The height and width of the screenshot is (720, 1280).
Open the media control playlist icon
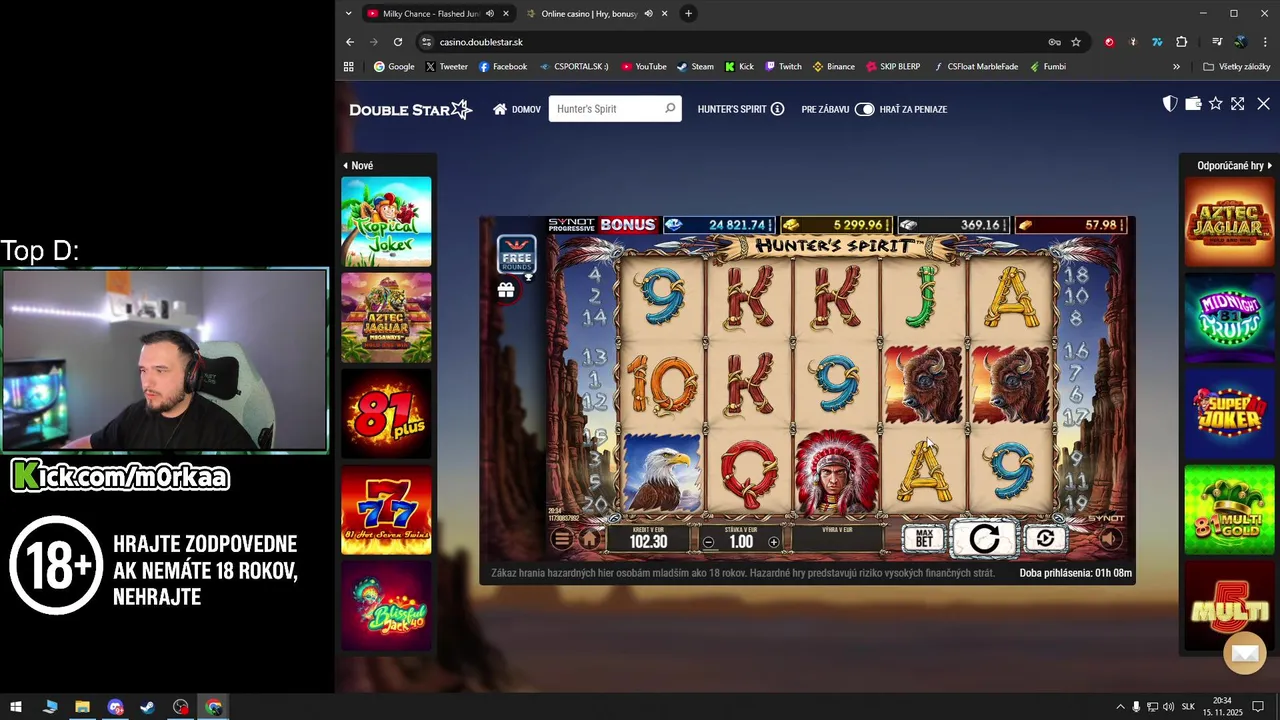(1217, 42)
